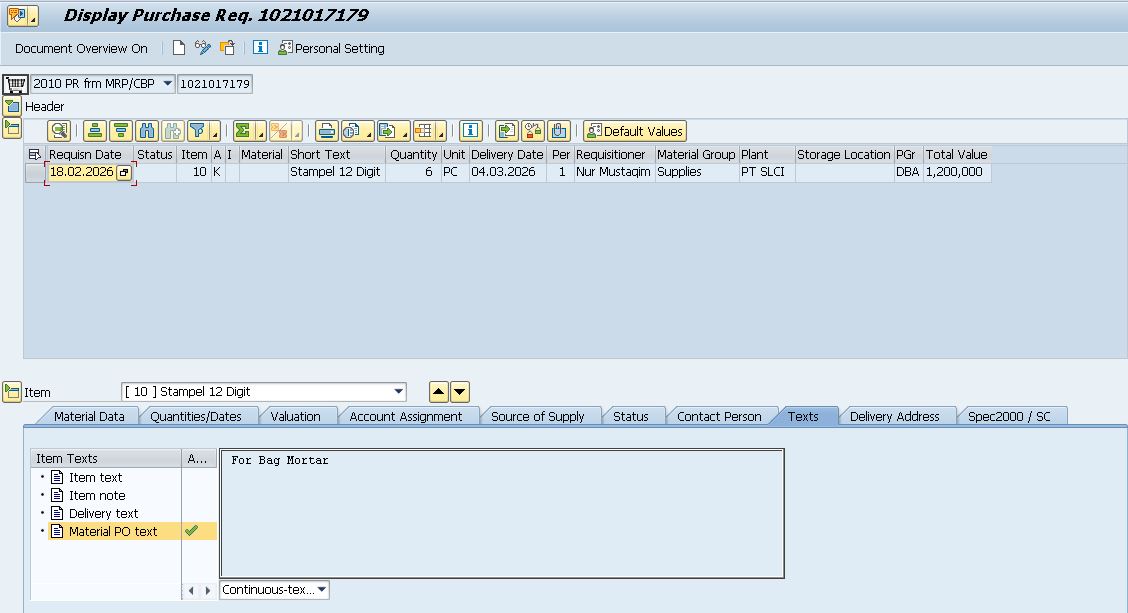This screenshot has width=1128, height=613.
Task: Click the Print icon in item toolbar
Action: point(326,131)
